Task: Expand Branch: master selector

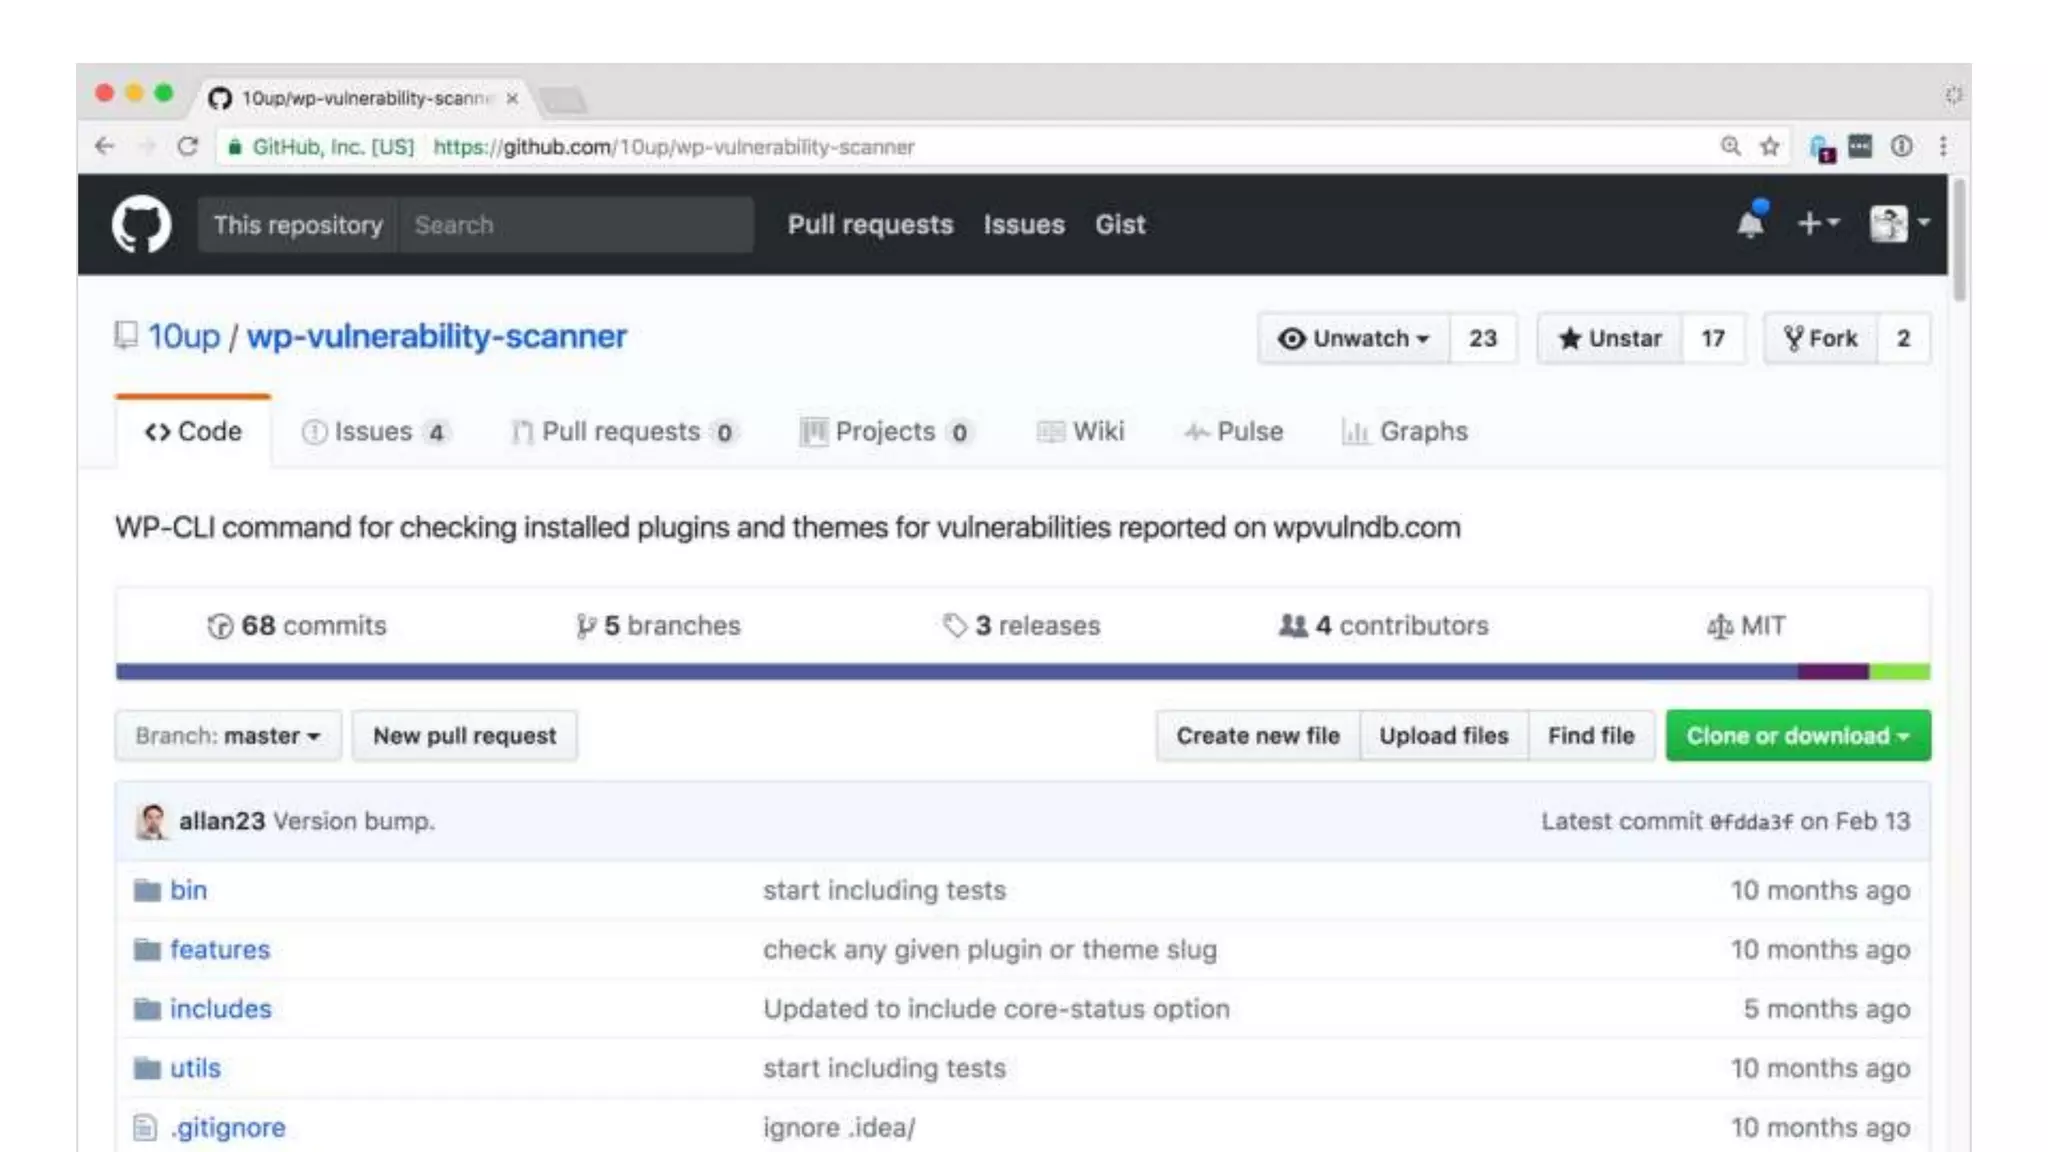Action: point(227,736)
